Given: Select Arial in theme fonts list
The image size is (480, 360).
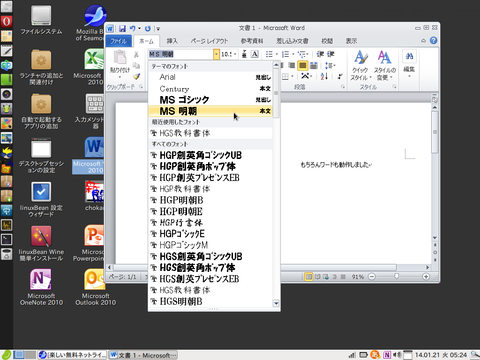Looking at the screenshot, I should (210, 77).
